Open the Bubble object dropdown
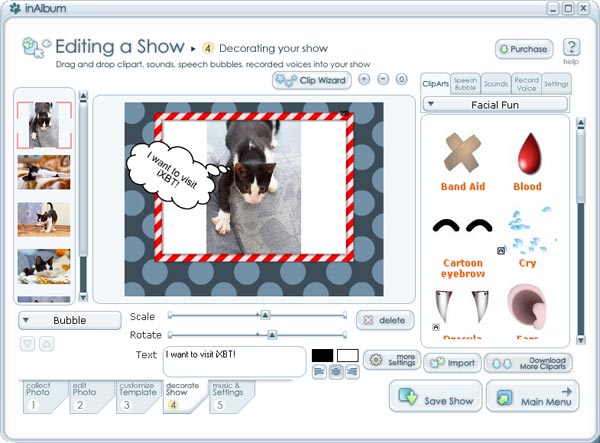600x443 pixels. tap(70, 320)
